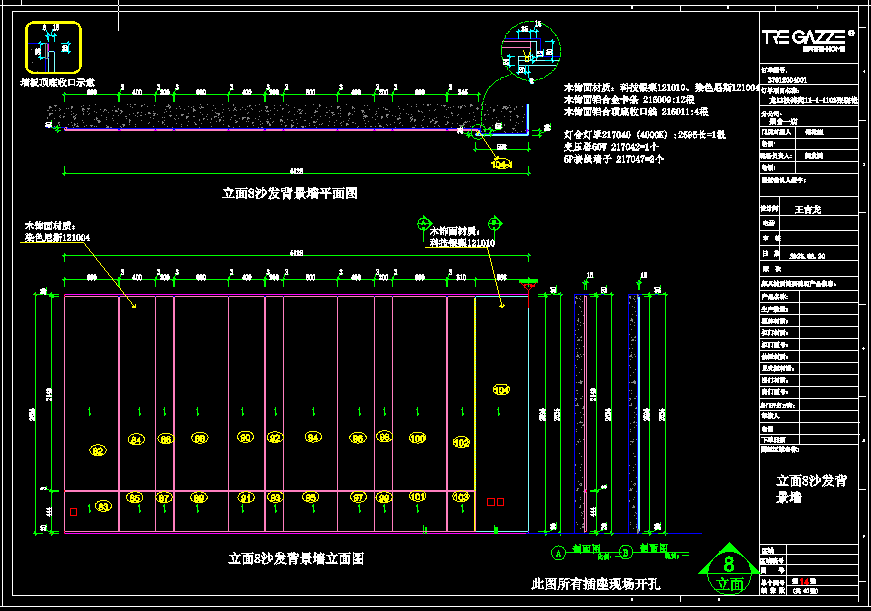Select the 科技银熊121010 annotation above the elevation
This screenshot has height=611, width=871.
tap(462, 243)
